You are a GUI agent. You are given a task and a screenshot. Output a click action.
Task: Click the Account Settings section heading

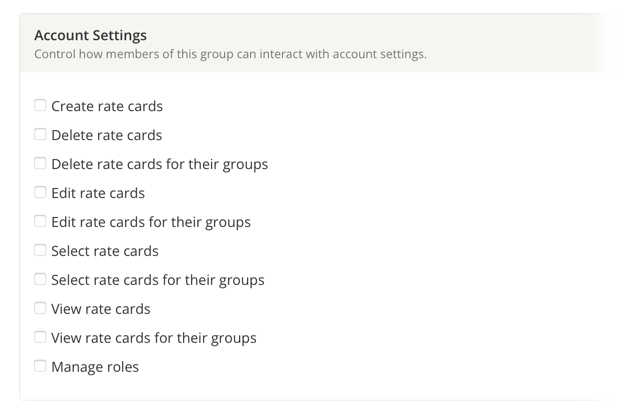tap(90, 35)
